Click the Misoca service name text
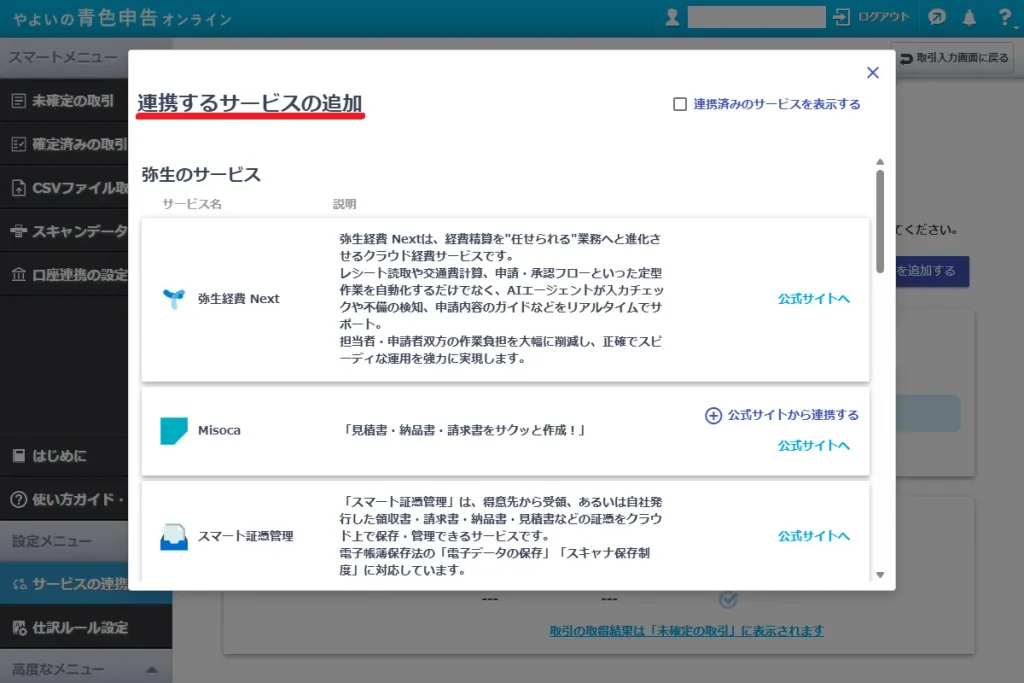1024x683 pixels. [219, 431]
